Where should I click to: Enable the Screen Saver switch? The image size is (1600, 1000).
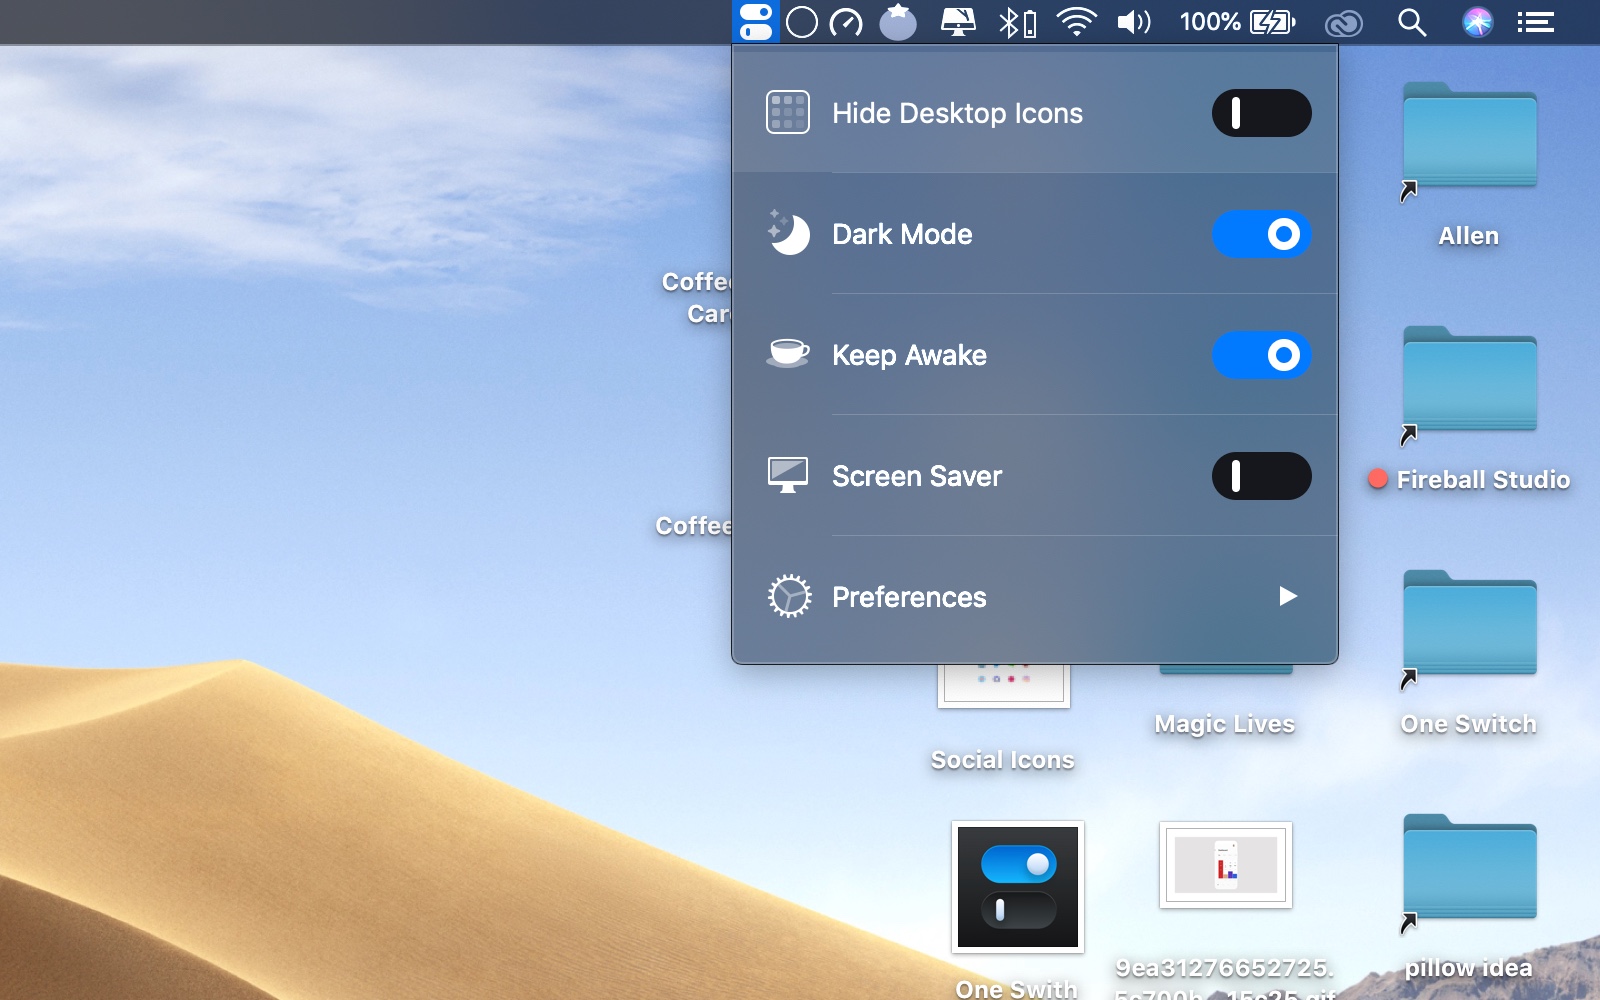pyautogui.click(x=1261, y=476)
